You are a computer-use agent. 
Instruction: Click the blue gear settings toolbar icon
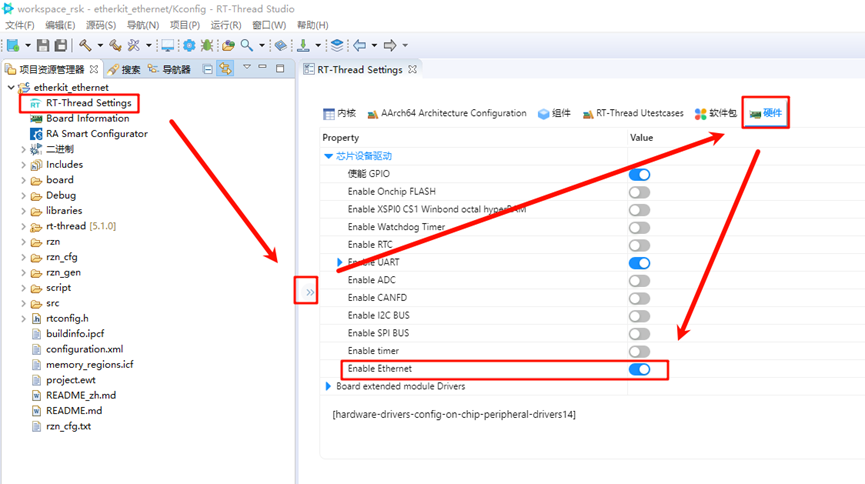coord(188,45)
